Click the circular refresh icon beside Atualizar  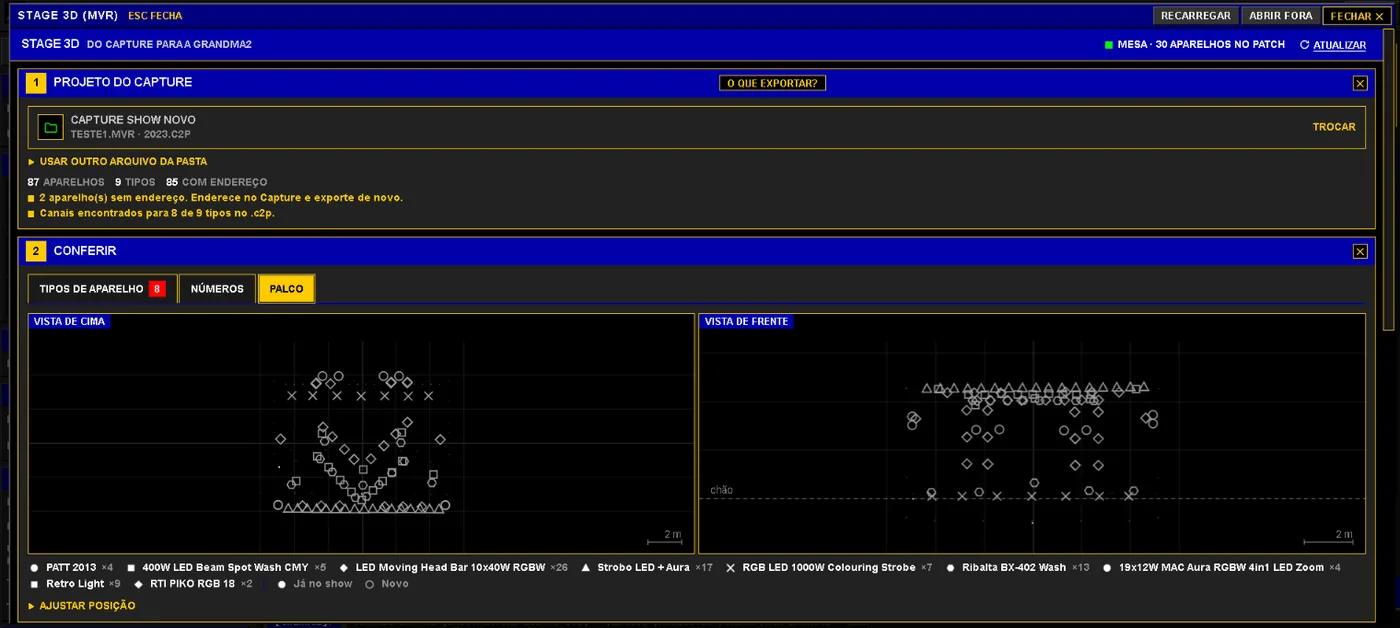1304,45
